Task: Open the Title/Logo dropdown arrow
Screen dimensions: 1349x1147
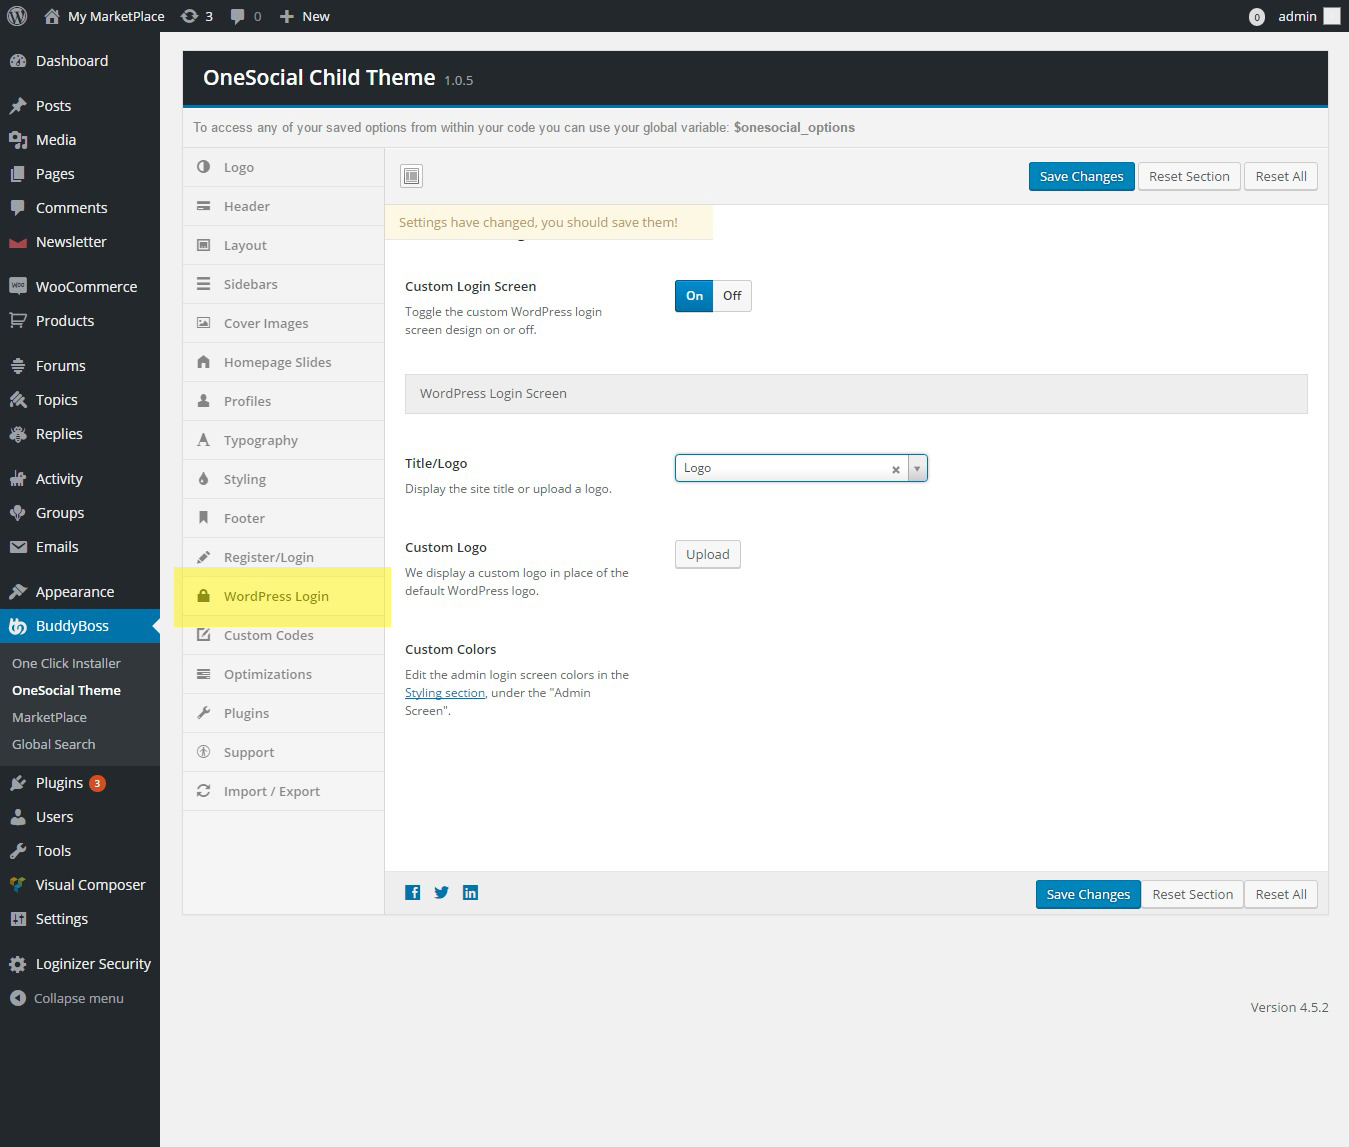Action: pyautogui.click(x=917, y=468)
